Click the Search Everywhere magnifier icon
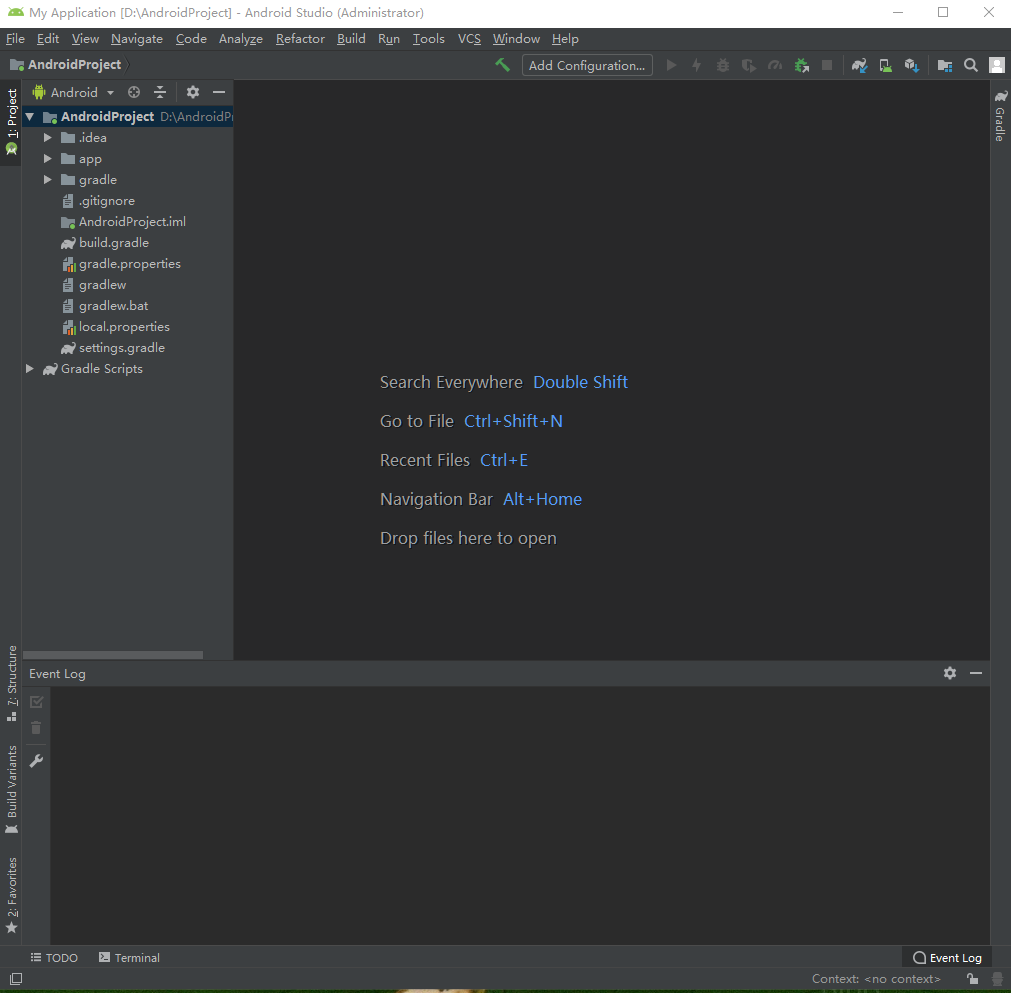Viewport: 1011px width, 993px height. (x=970, y=65)
